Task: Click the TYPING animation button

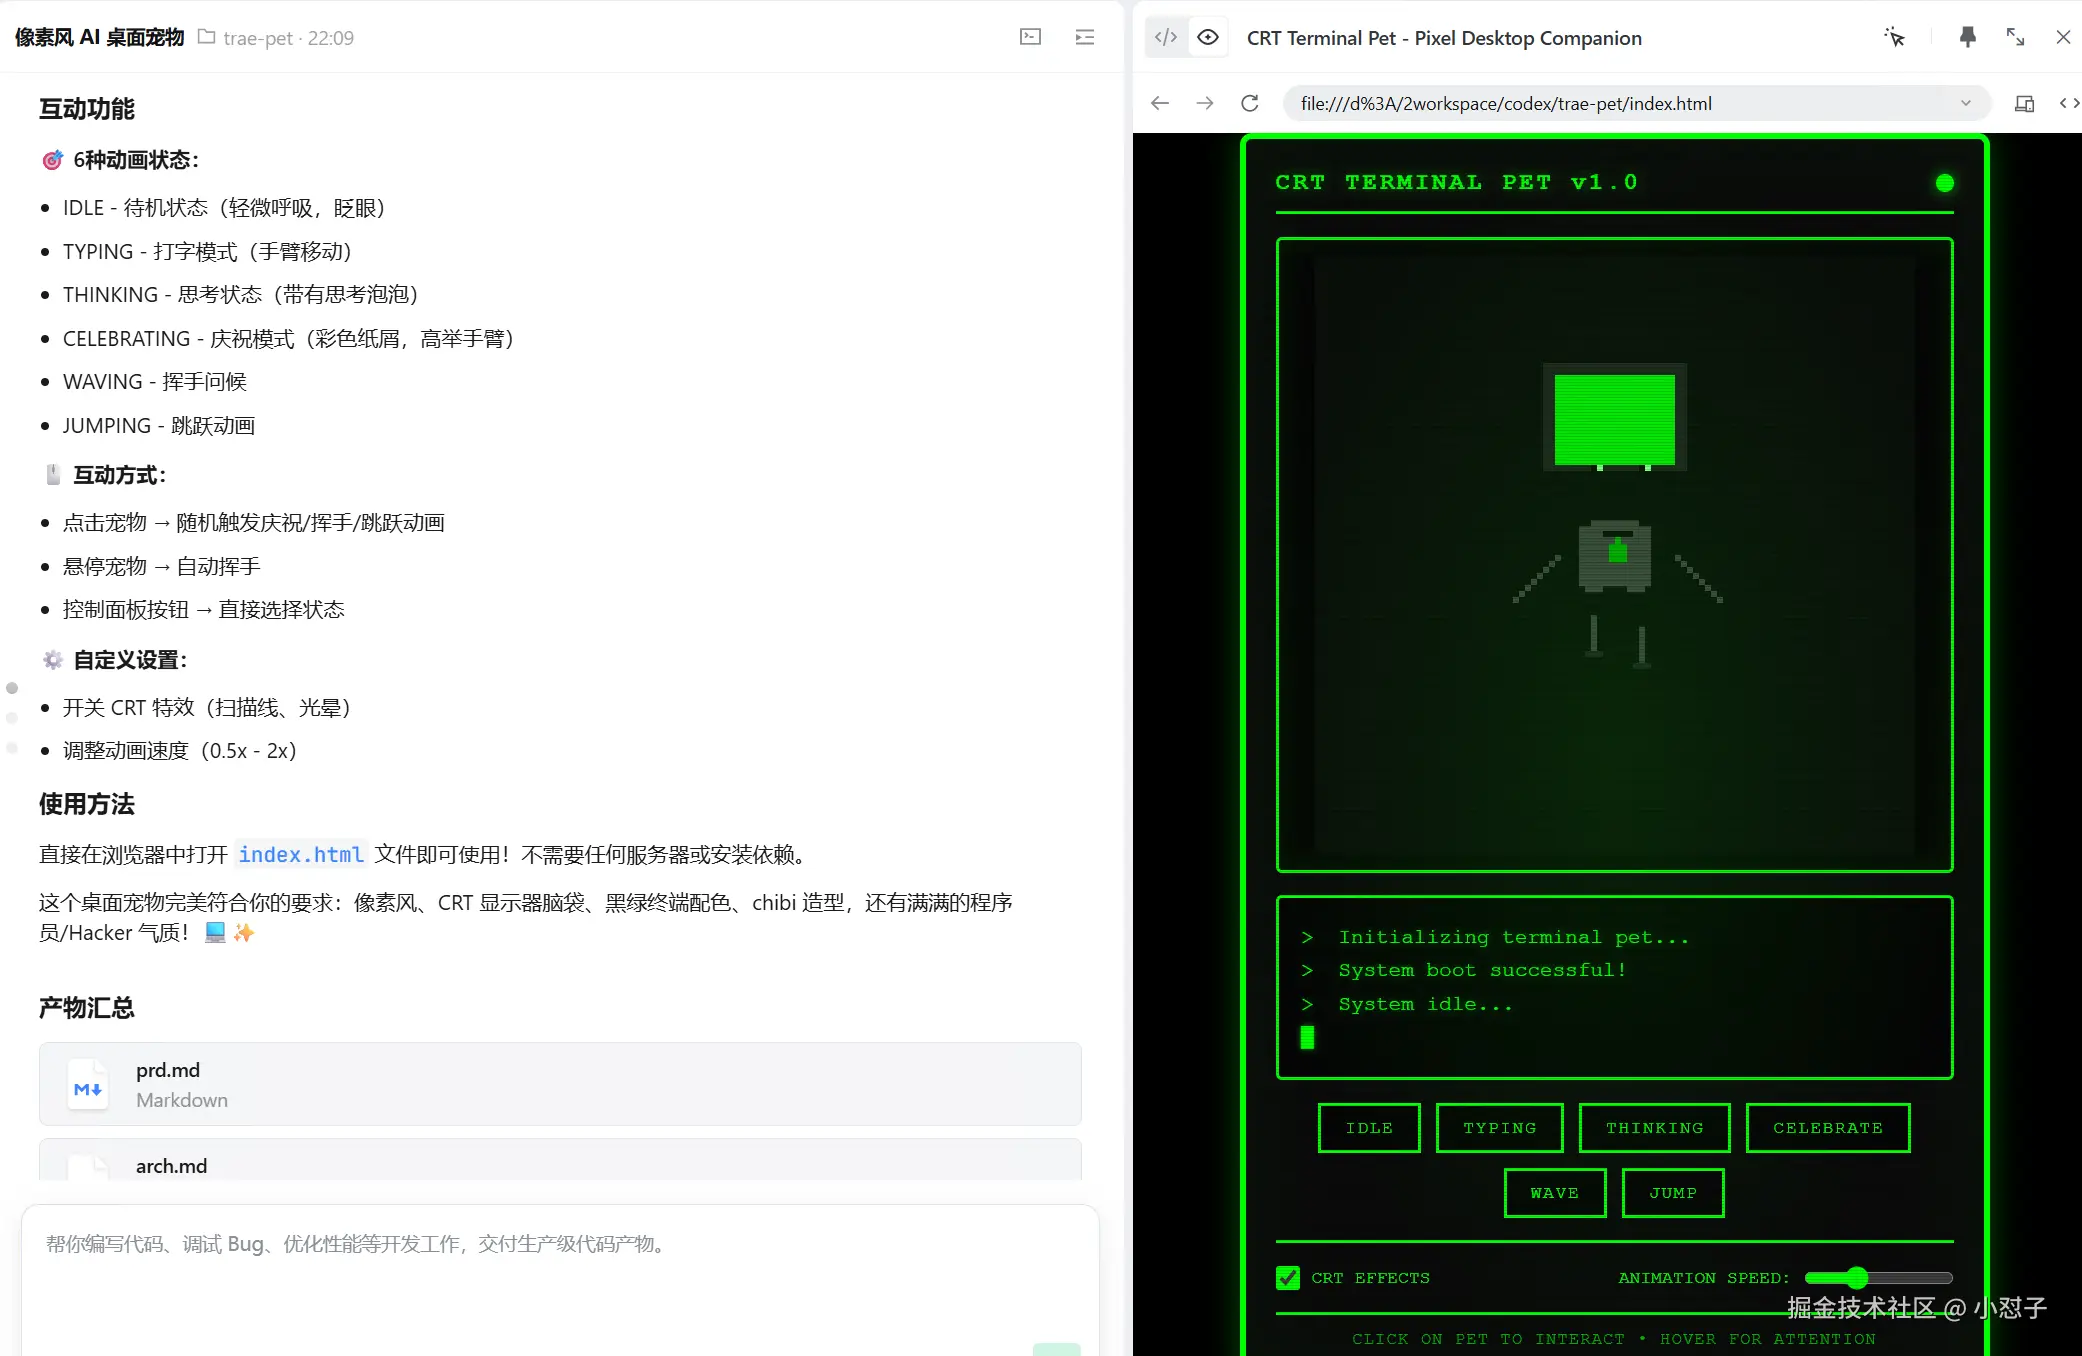Action: tap(1499, 1128)
